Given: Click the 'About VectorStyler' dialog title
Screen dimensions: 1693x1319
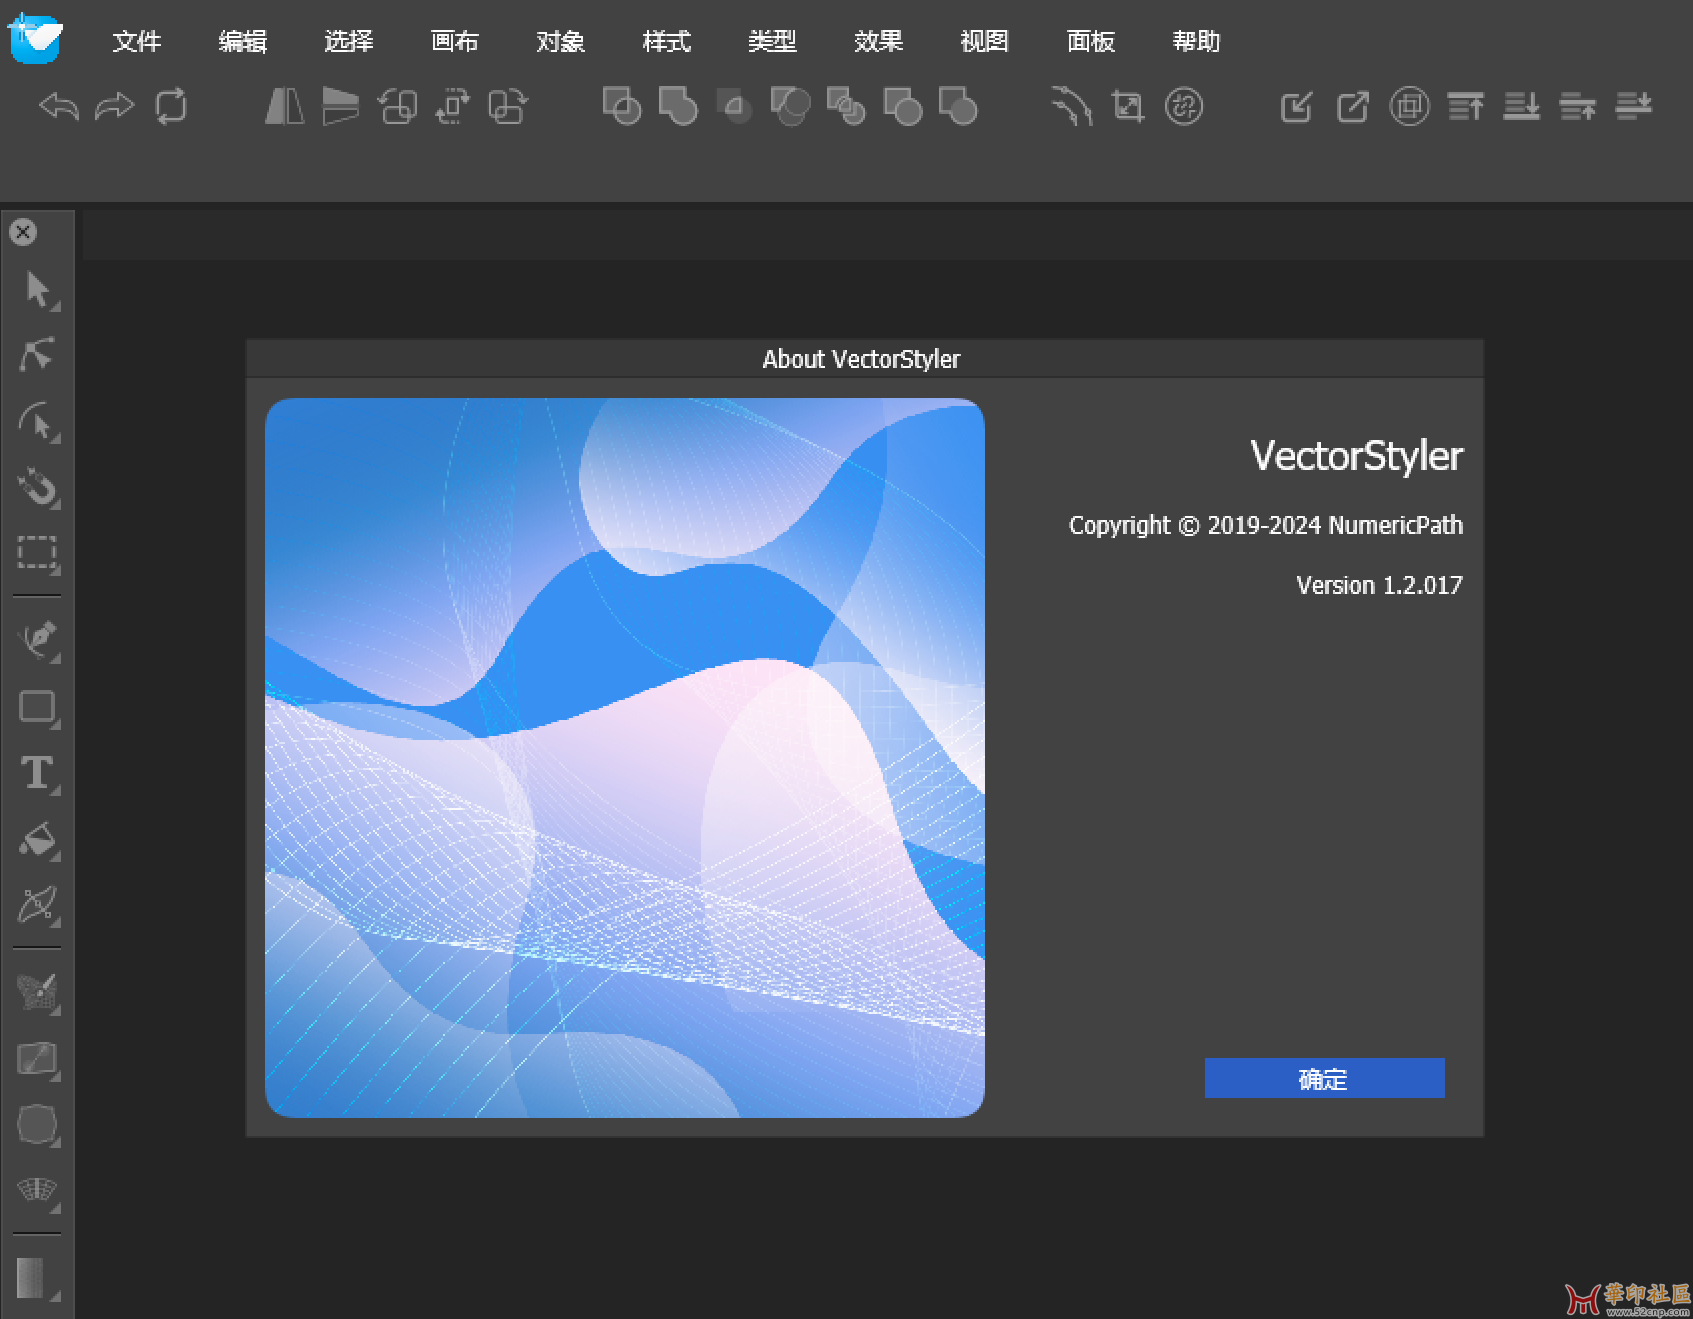Looking at the screenshot, I should [861, 359].
